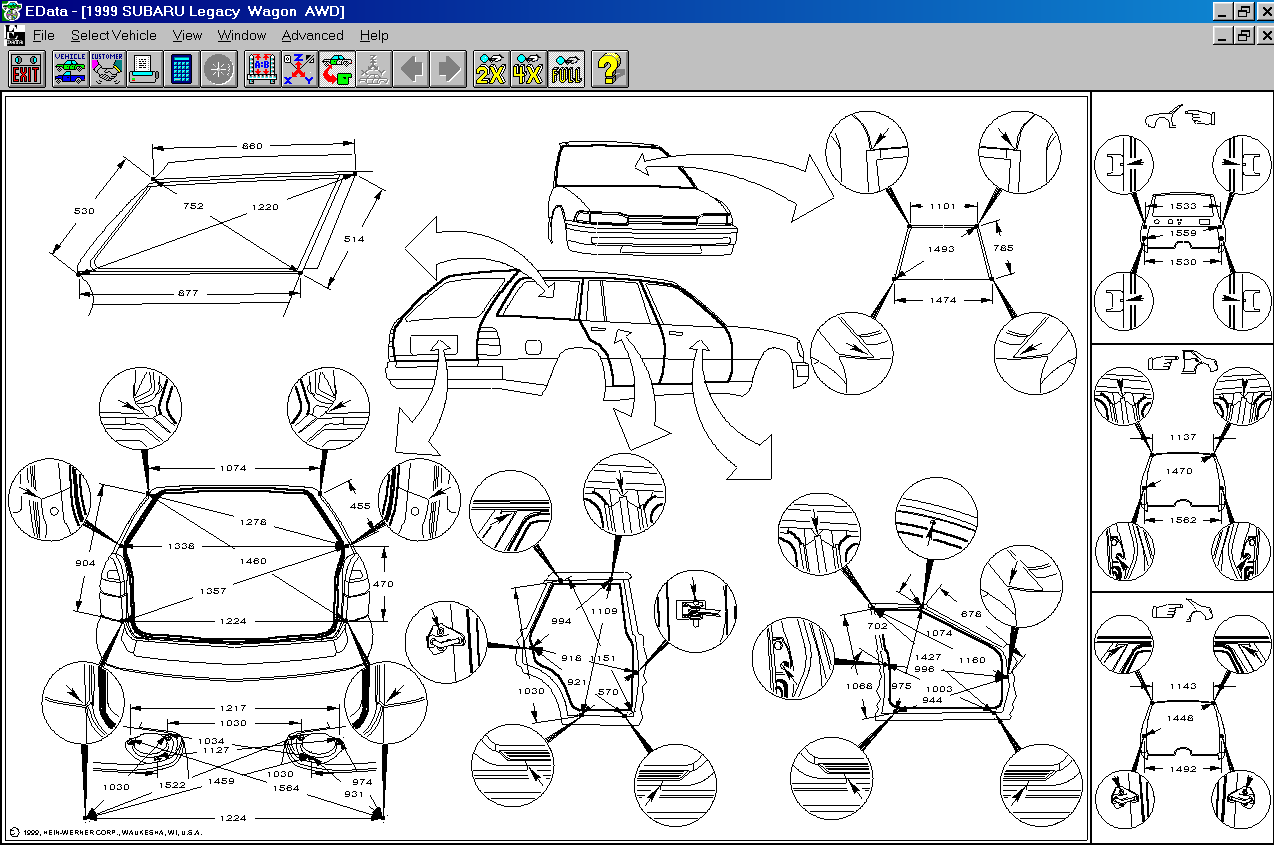Click the Print toolbar icon
The height and width of the screenshot is (846, 1274).
pyautogui.click(x=143, y=69)
